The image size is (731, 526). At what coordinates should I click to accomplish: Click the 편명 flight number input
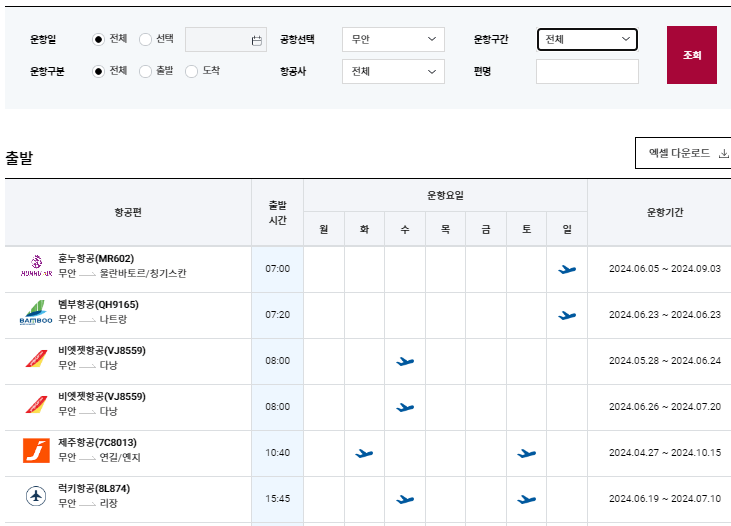click(x=587, y=71)
